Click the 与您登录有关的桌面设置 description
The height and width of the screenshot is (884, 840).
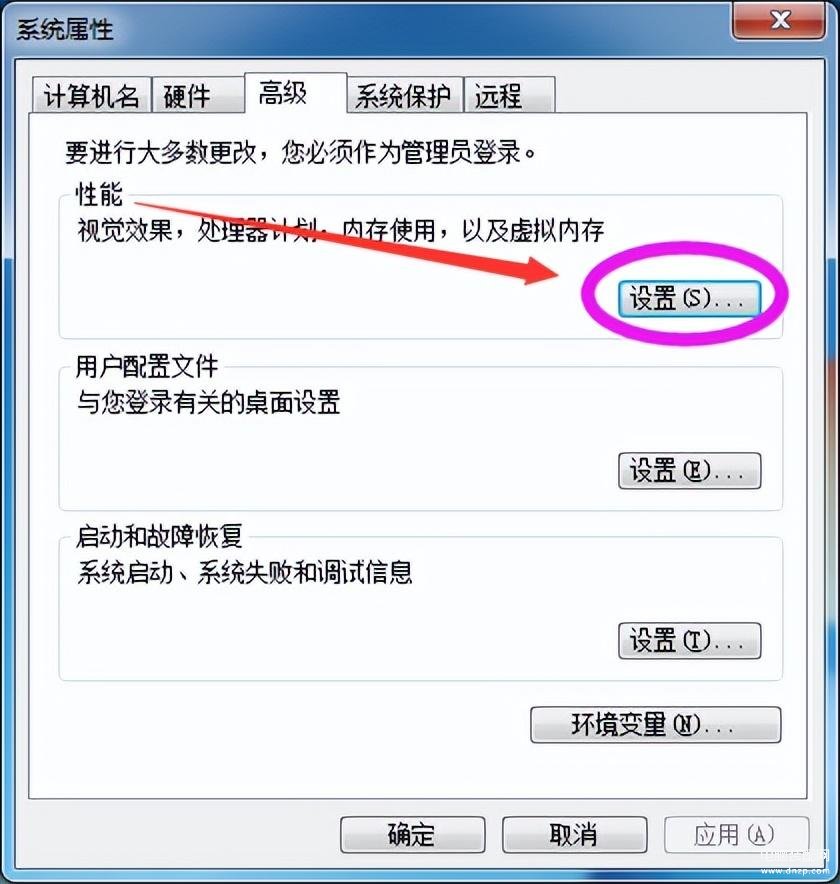[209, 402]
